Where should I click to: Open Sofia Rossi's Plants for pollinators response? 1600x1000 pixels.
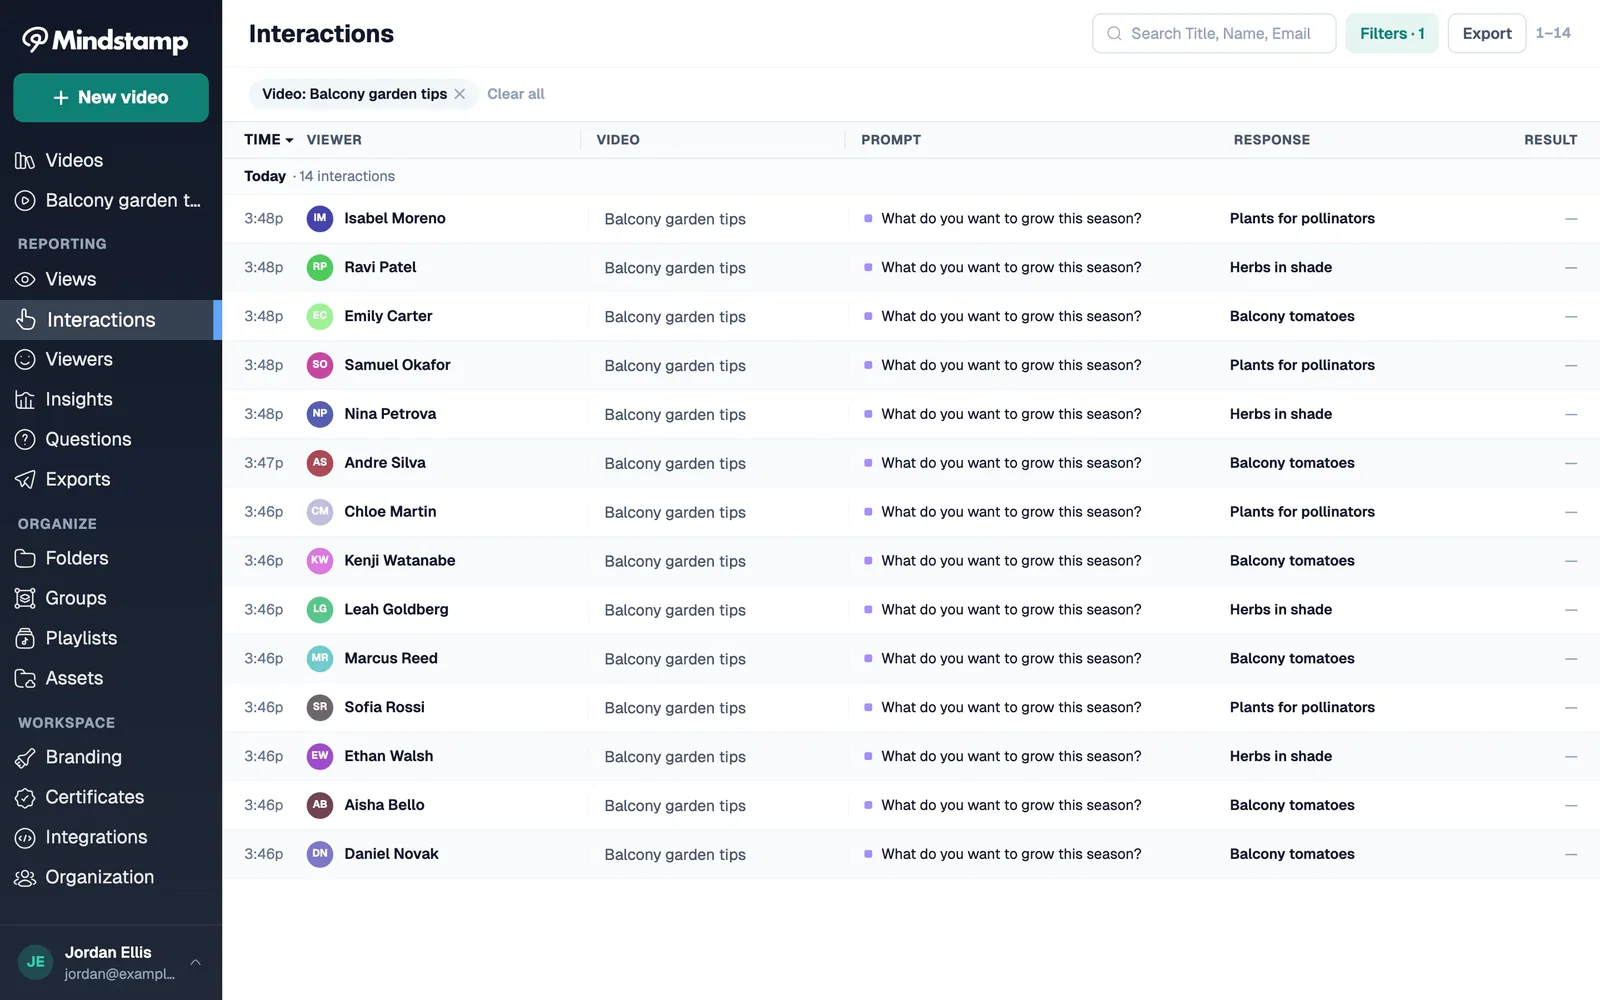tap(1302, 707)
